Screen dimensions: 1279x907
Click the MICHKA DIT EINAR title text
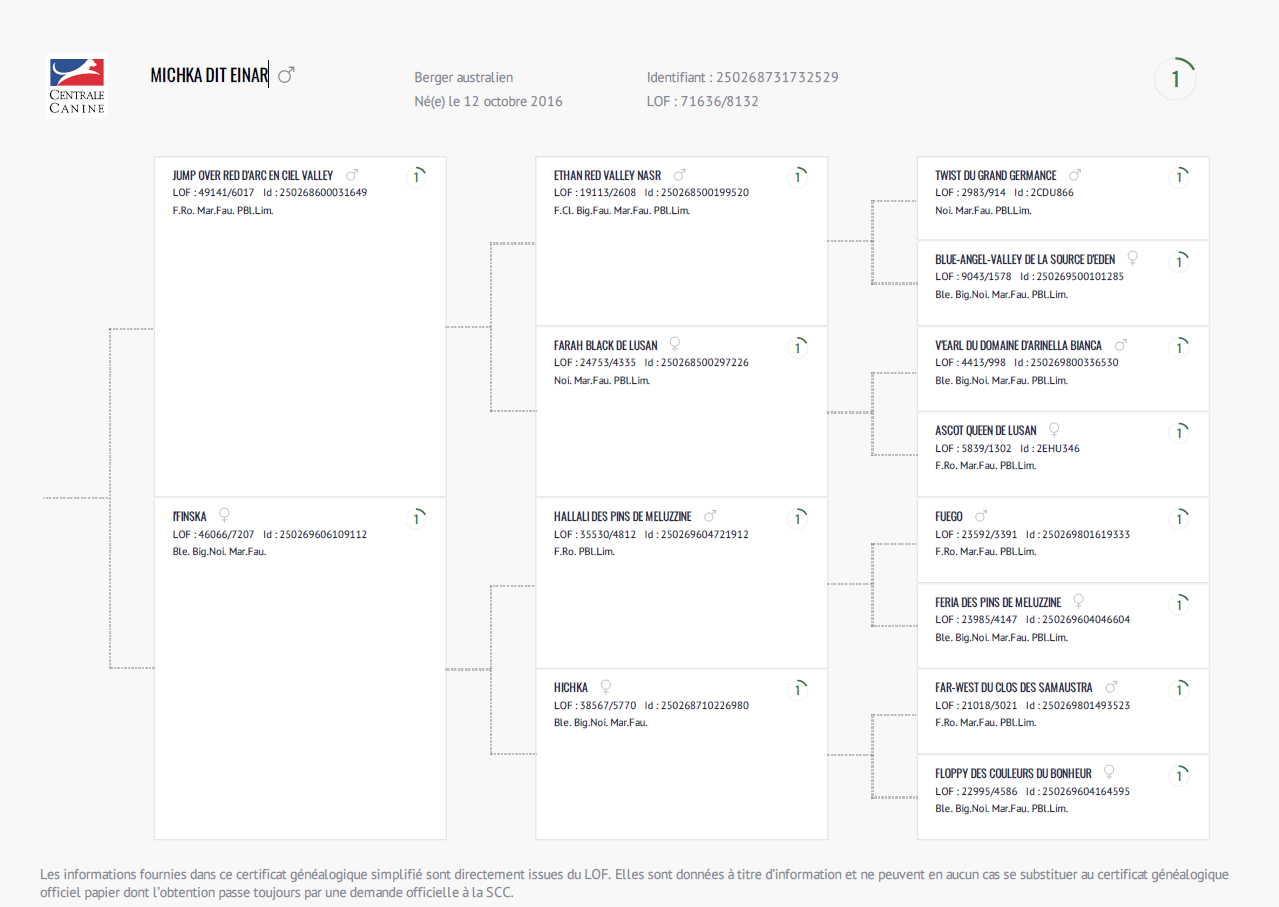[x=209, y=76]
